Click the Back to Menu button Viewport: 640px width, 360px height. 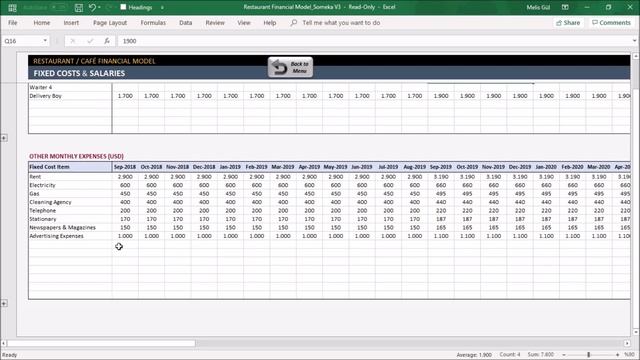(x=290, y=67)
